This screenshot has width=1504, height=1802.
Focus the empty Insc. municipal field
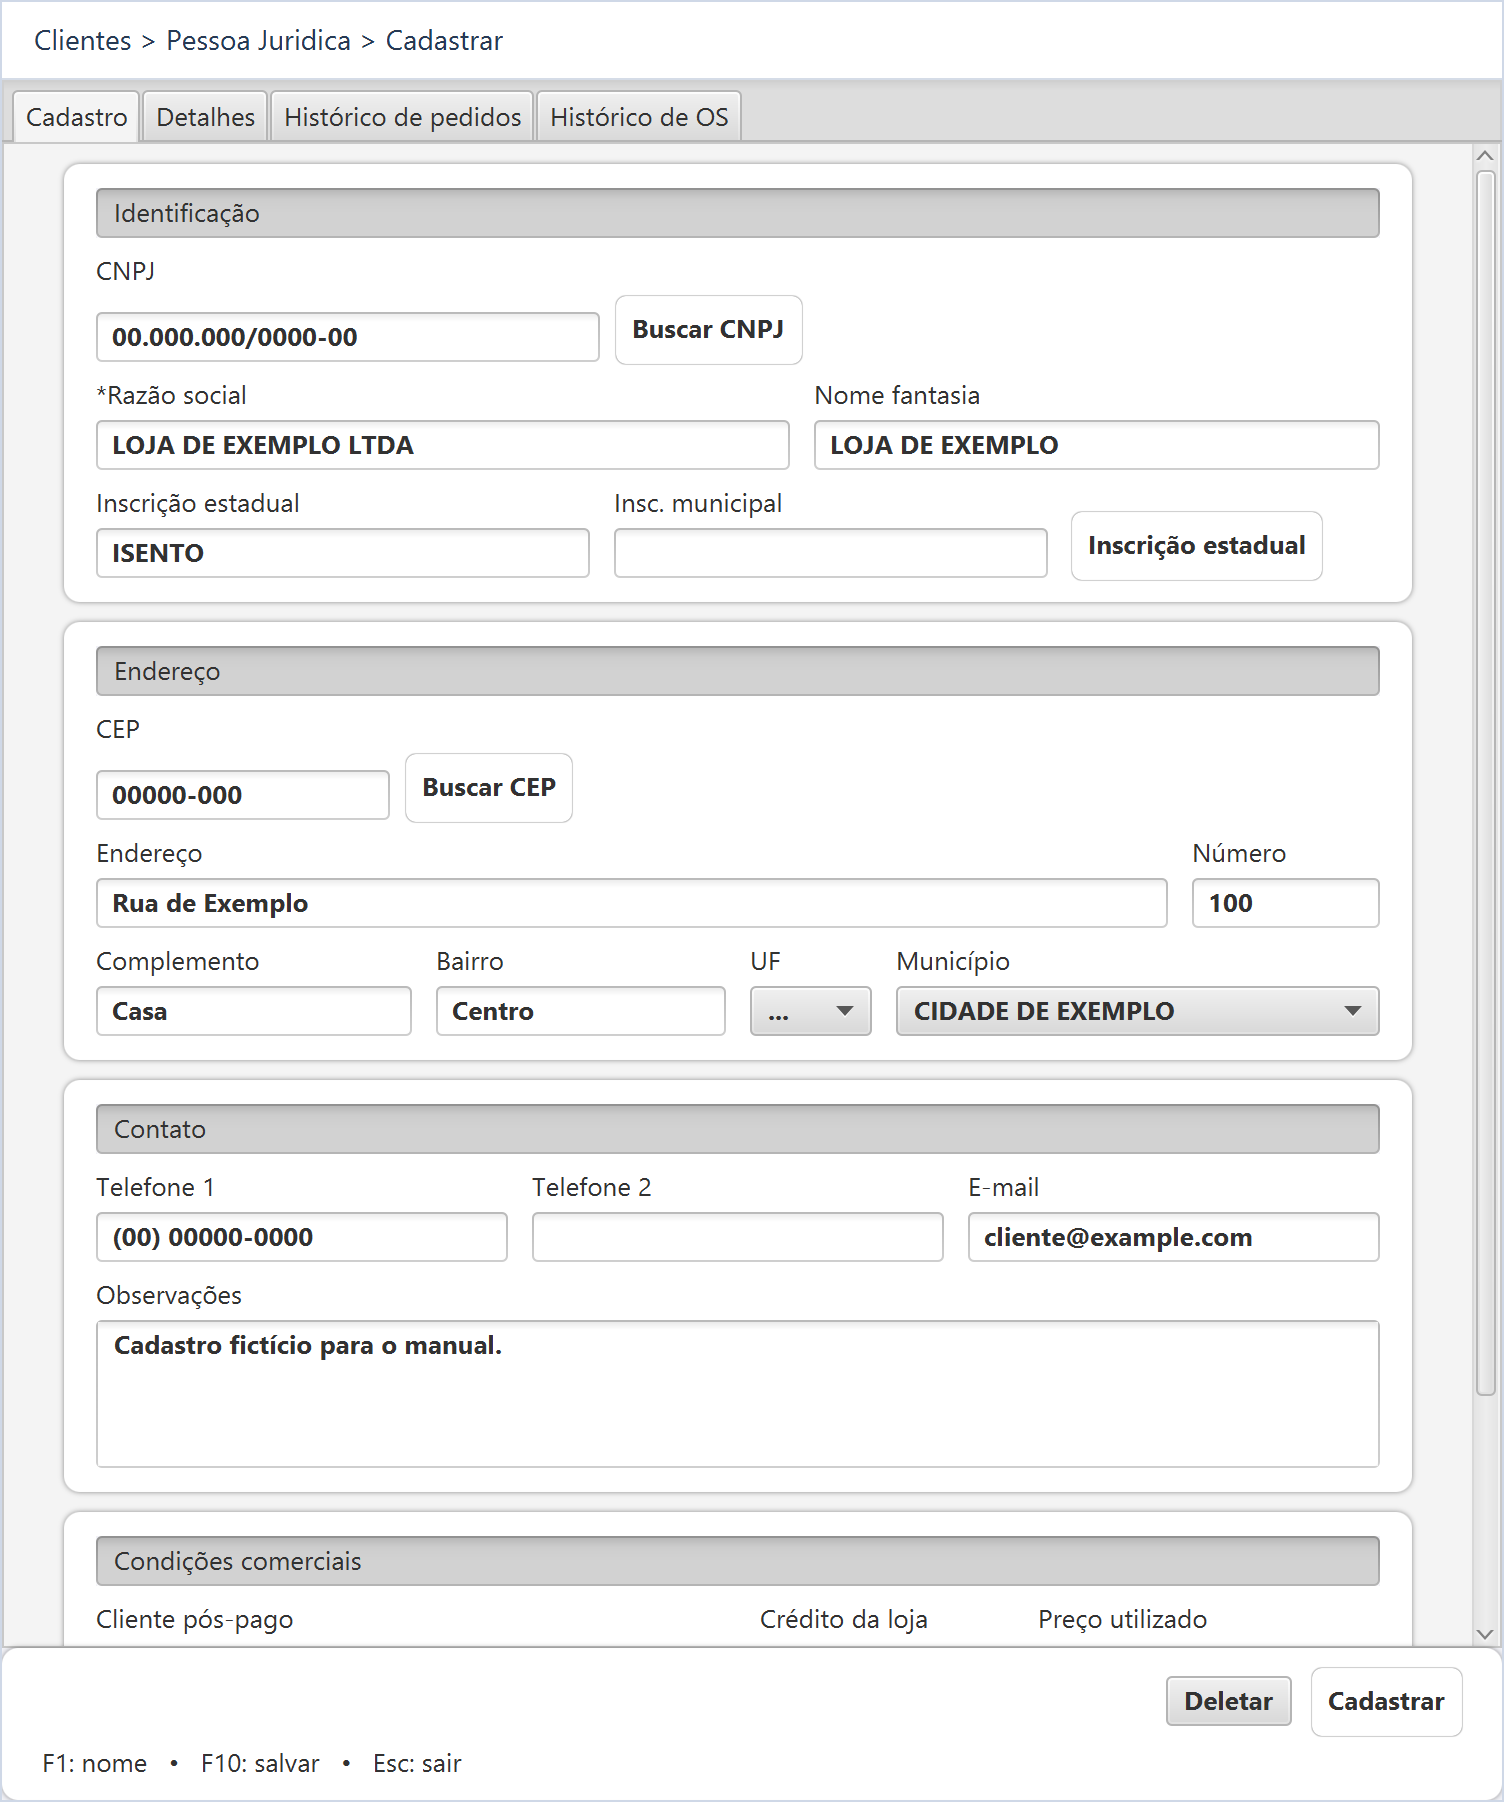[830, 553]
